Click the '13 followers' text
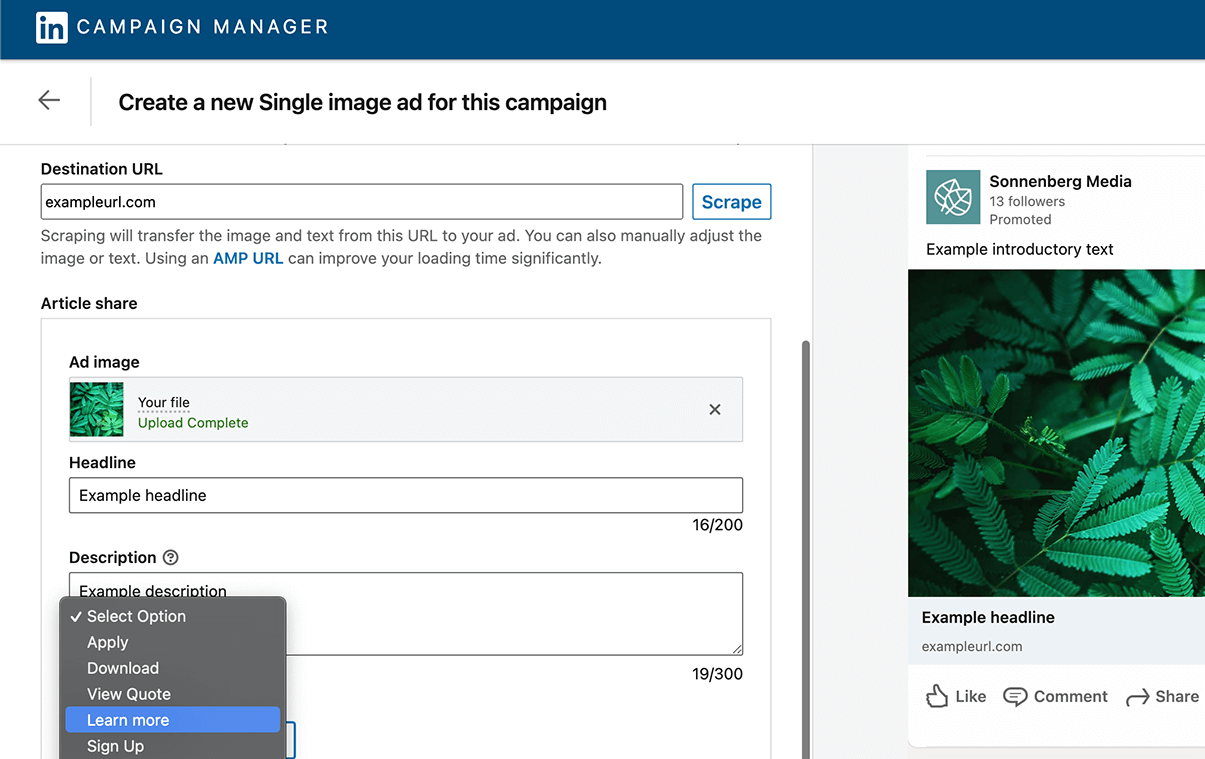 pyautogui.click(x=1027, y=201)
